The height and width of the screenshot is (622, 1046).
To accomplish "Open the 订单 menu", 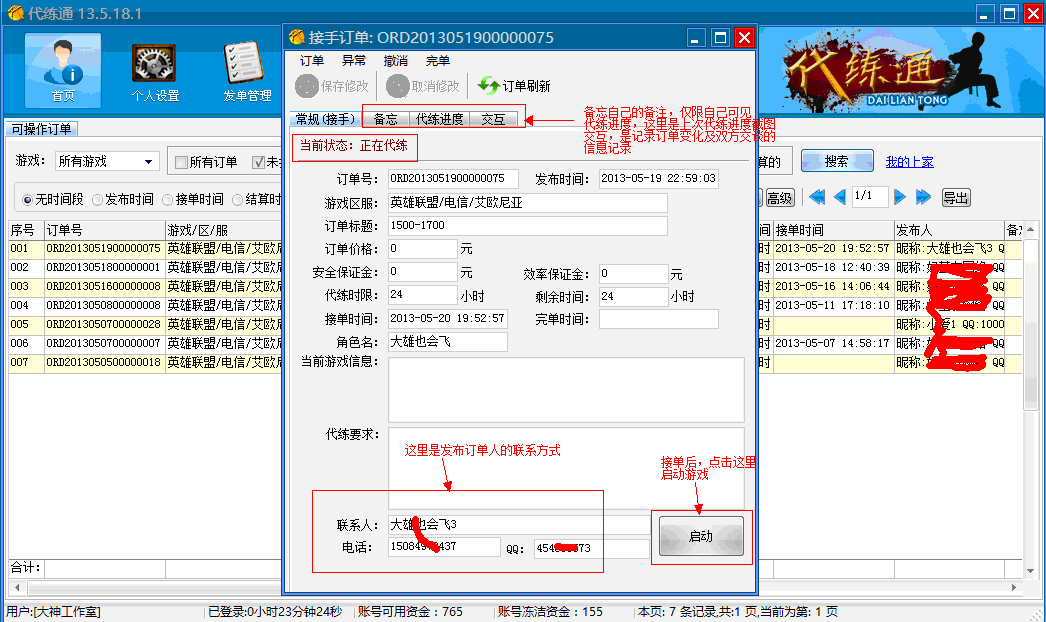I will click(311, 60).
